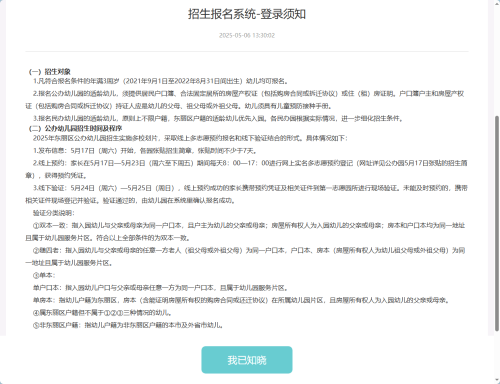Click the 我已知晓 confirmation button
This screenshot has width=500, height=384.
coord(247,360)
